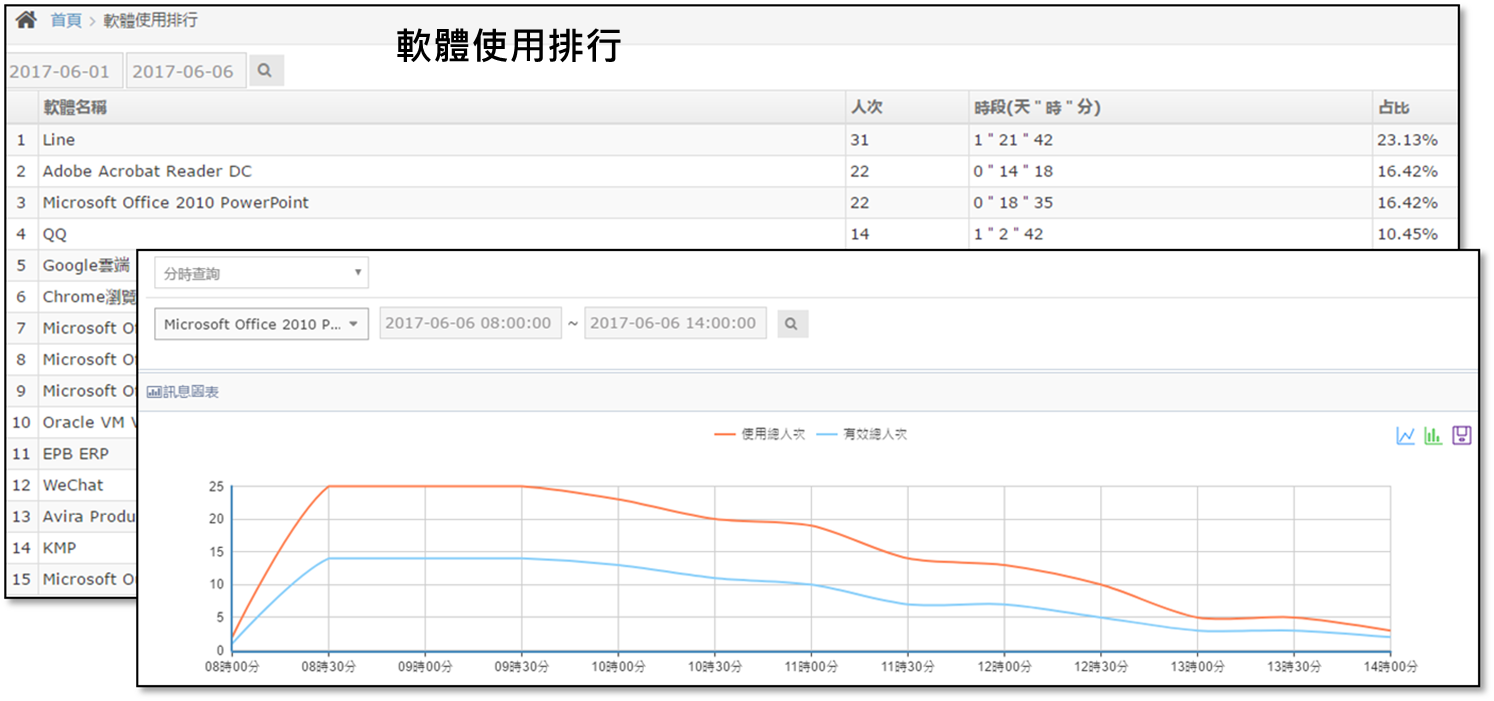Click the start time field 2017-06-06 08:00:00
The width and height of the screenshot is (1494, 701).
coord(470,323)
